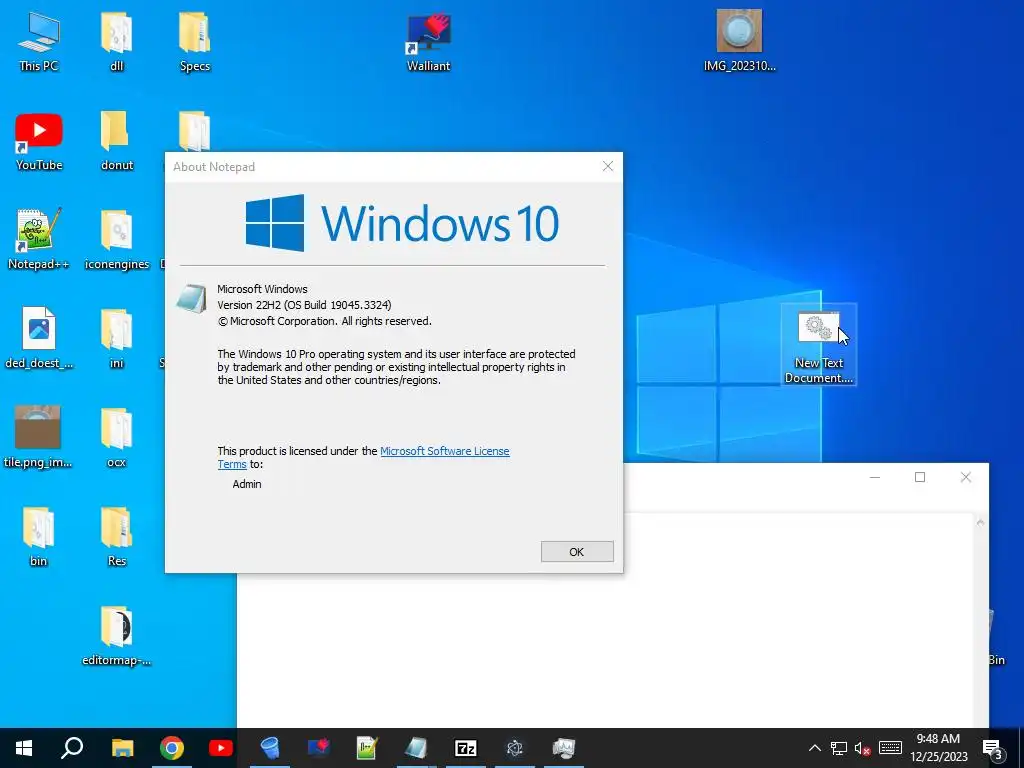Click the atom-shaped taskbar icon

tap(515, 748)
